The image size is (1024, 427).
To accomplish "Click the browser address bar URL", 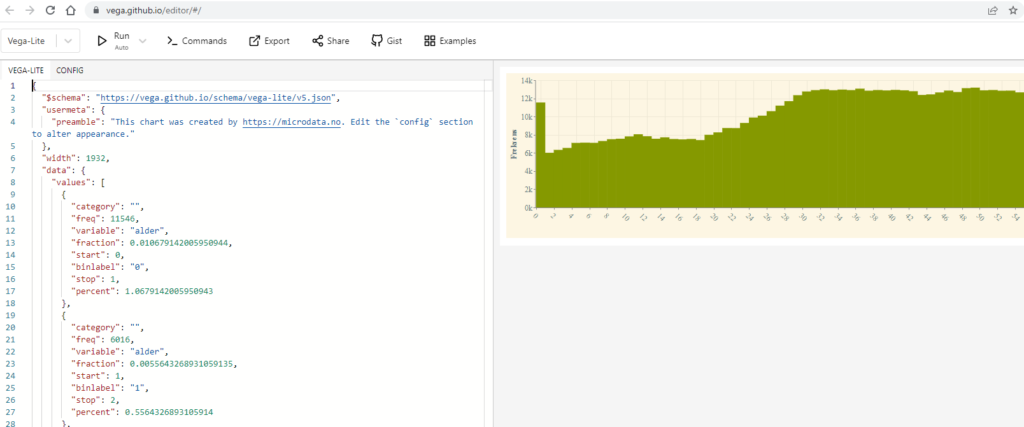I will 160,9.
